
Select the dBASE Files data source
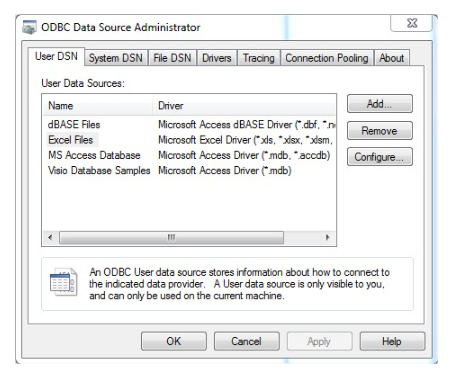pos(74,124)
